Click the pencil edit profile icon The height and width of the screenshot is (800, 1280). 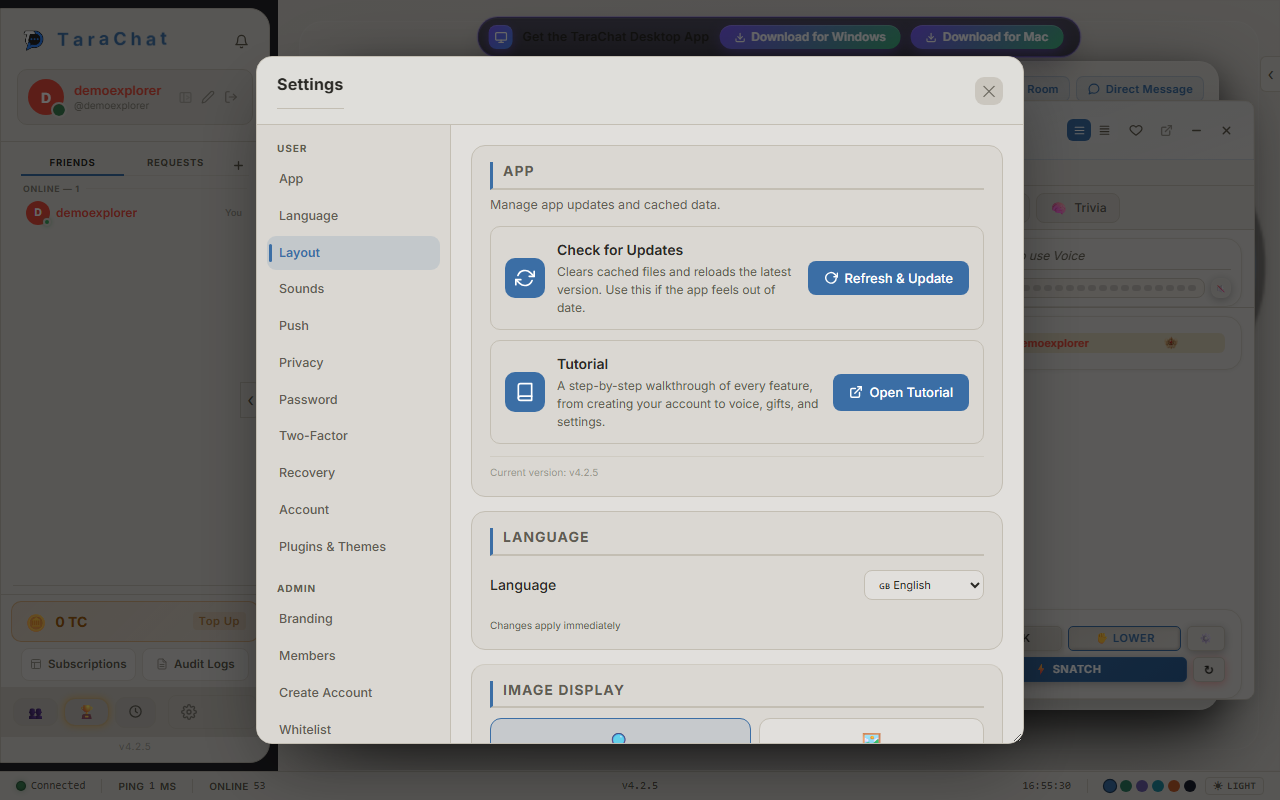click(208, 97)
